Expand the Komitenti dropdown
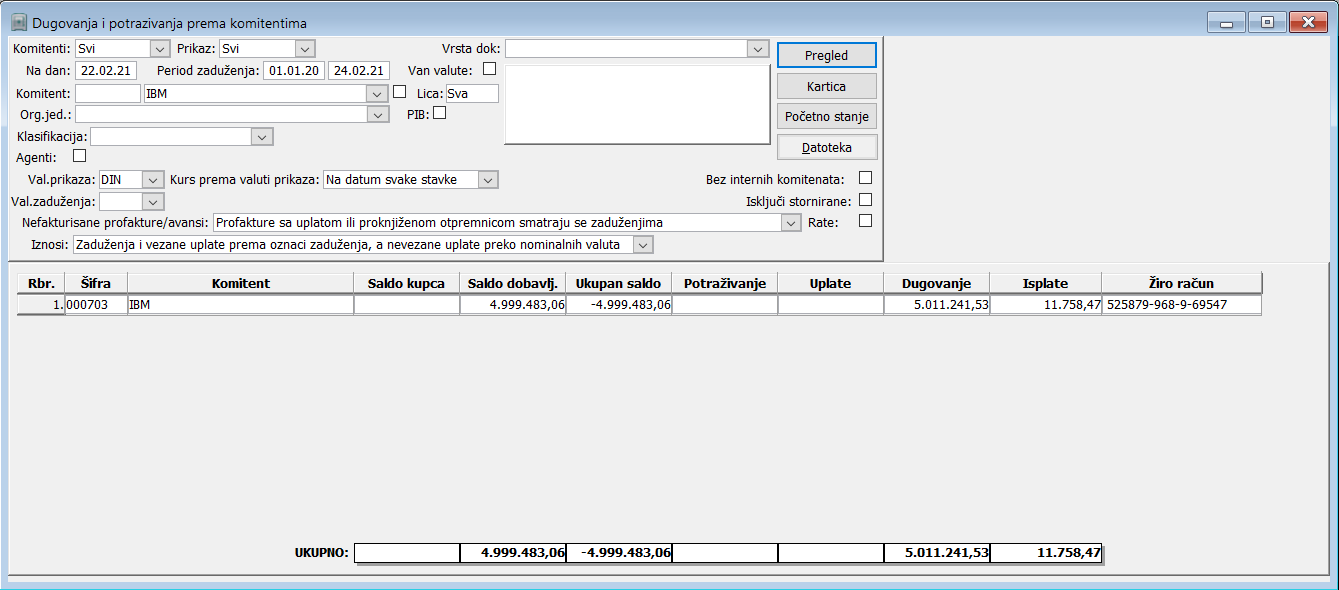The height and width of the screenshot is (590, 1339). (x=160, y=48)
